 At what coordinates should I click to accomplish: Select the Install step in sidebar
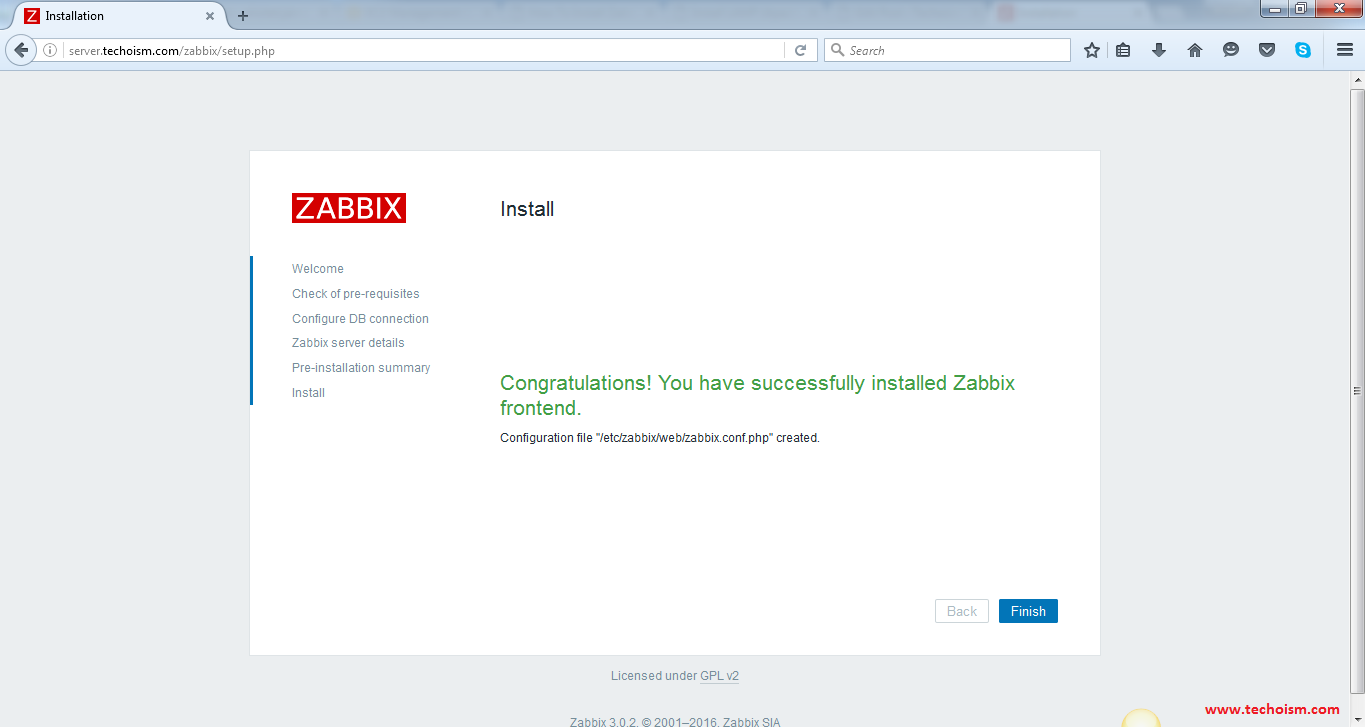308,393
